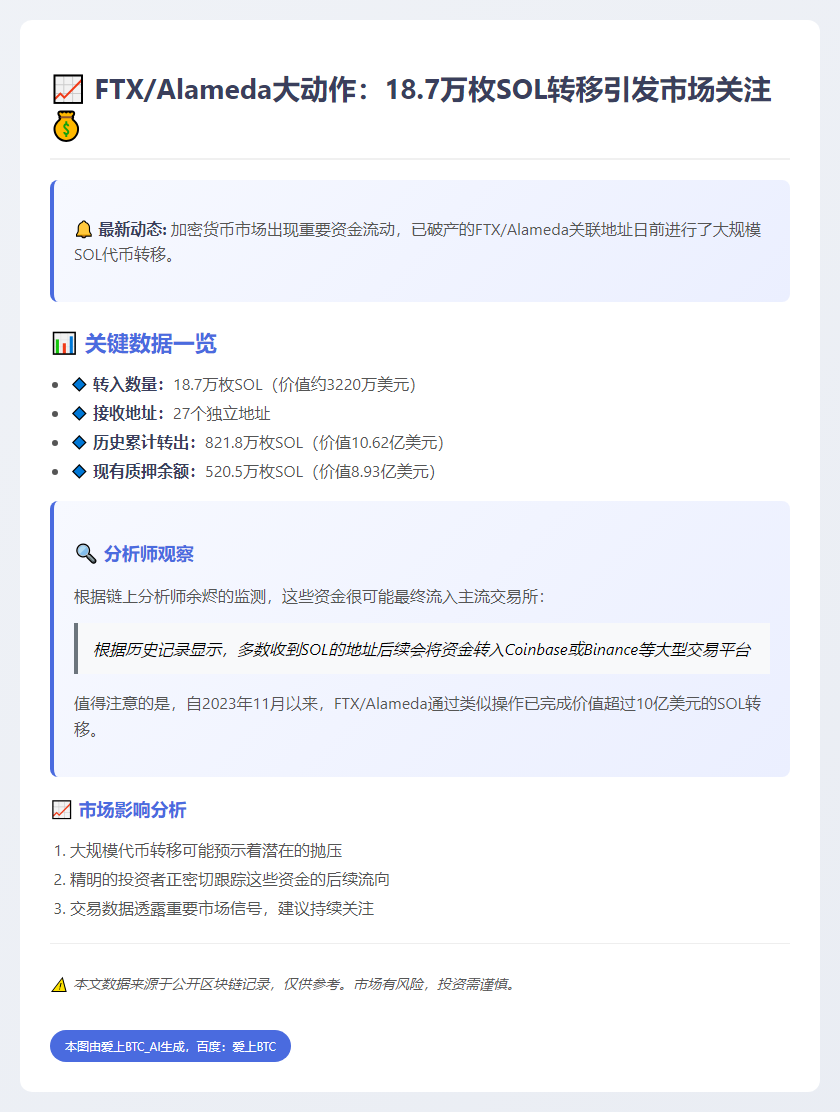The height and width of the screenshot is (1112, 840).
Task: Click the magnifier icon beside 分析师观察
Action: click(x=86, y=554)
